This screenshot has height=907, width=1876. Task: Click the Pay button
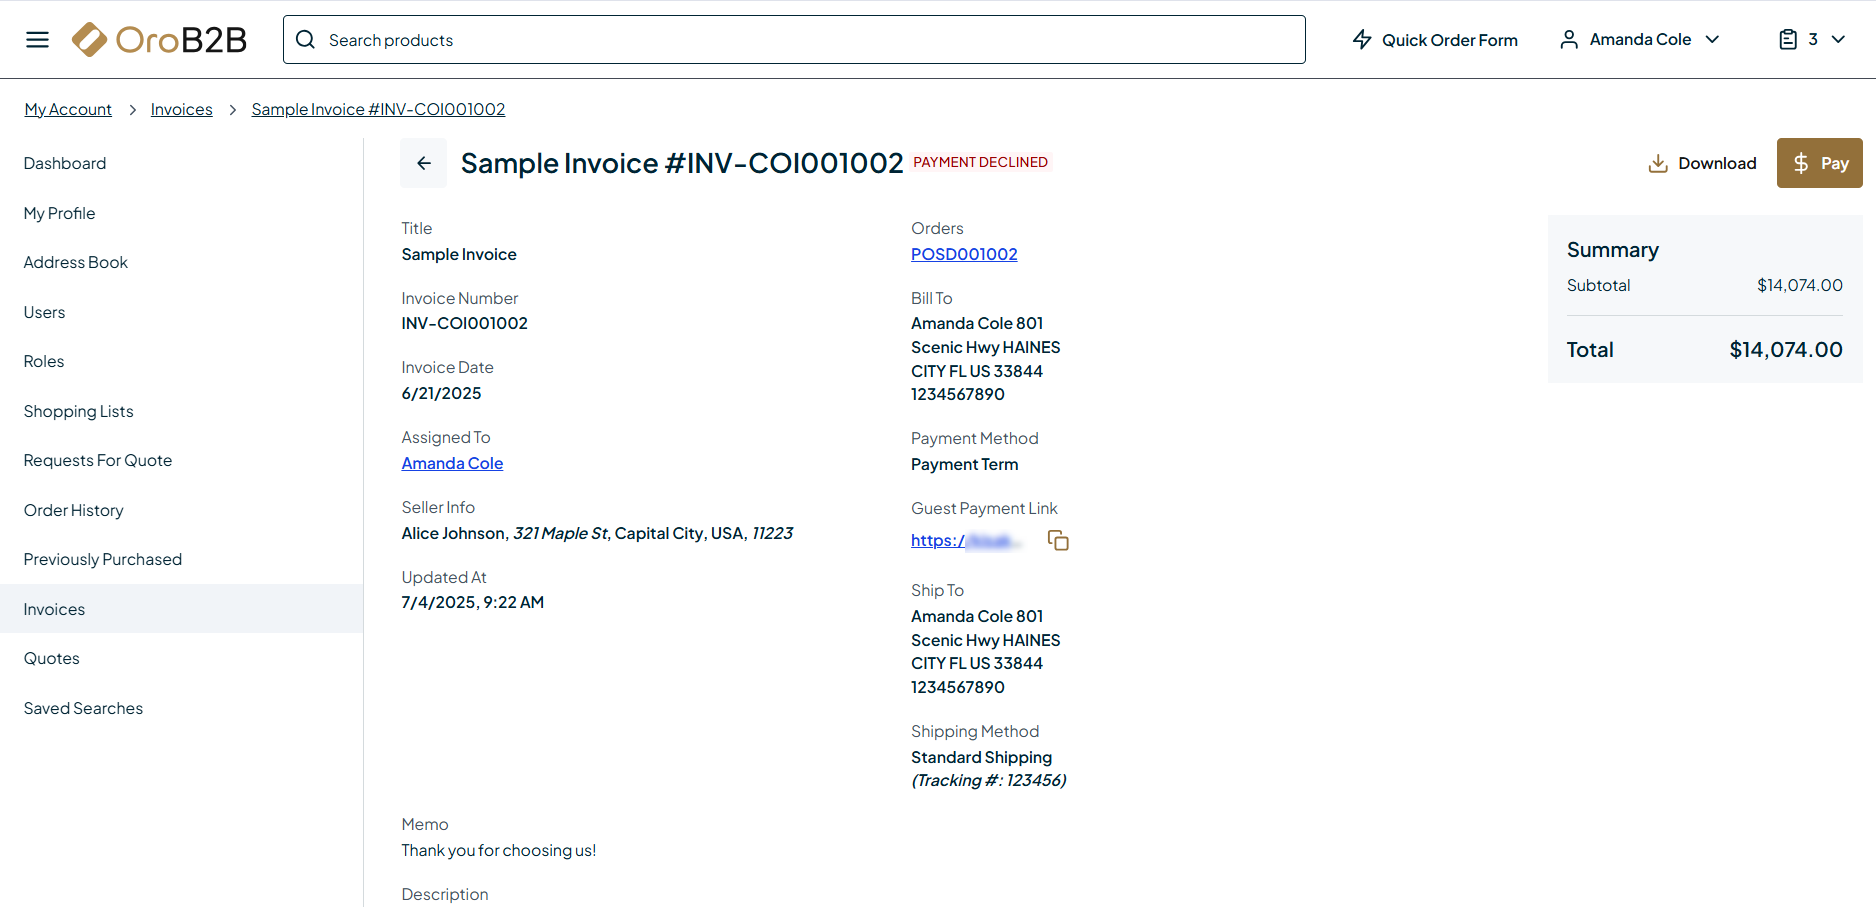(x=1819, y=163)
